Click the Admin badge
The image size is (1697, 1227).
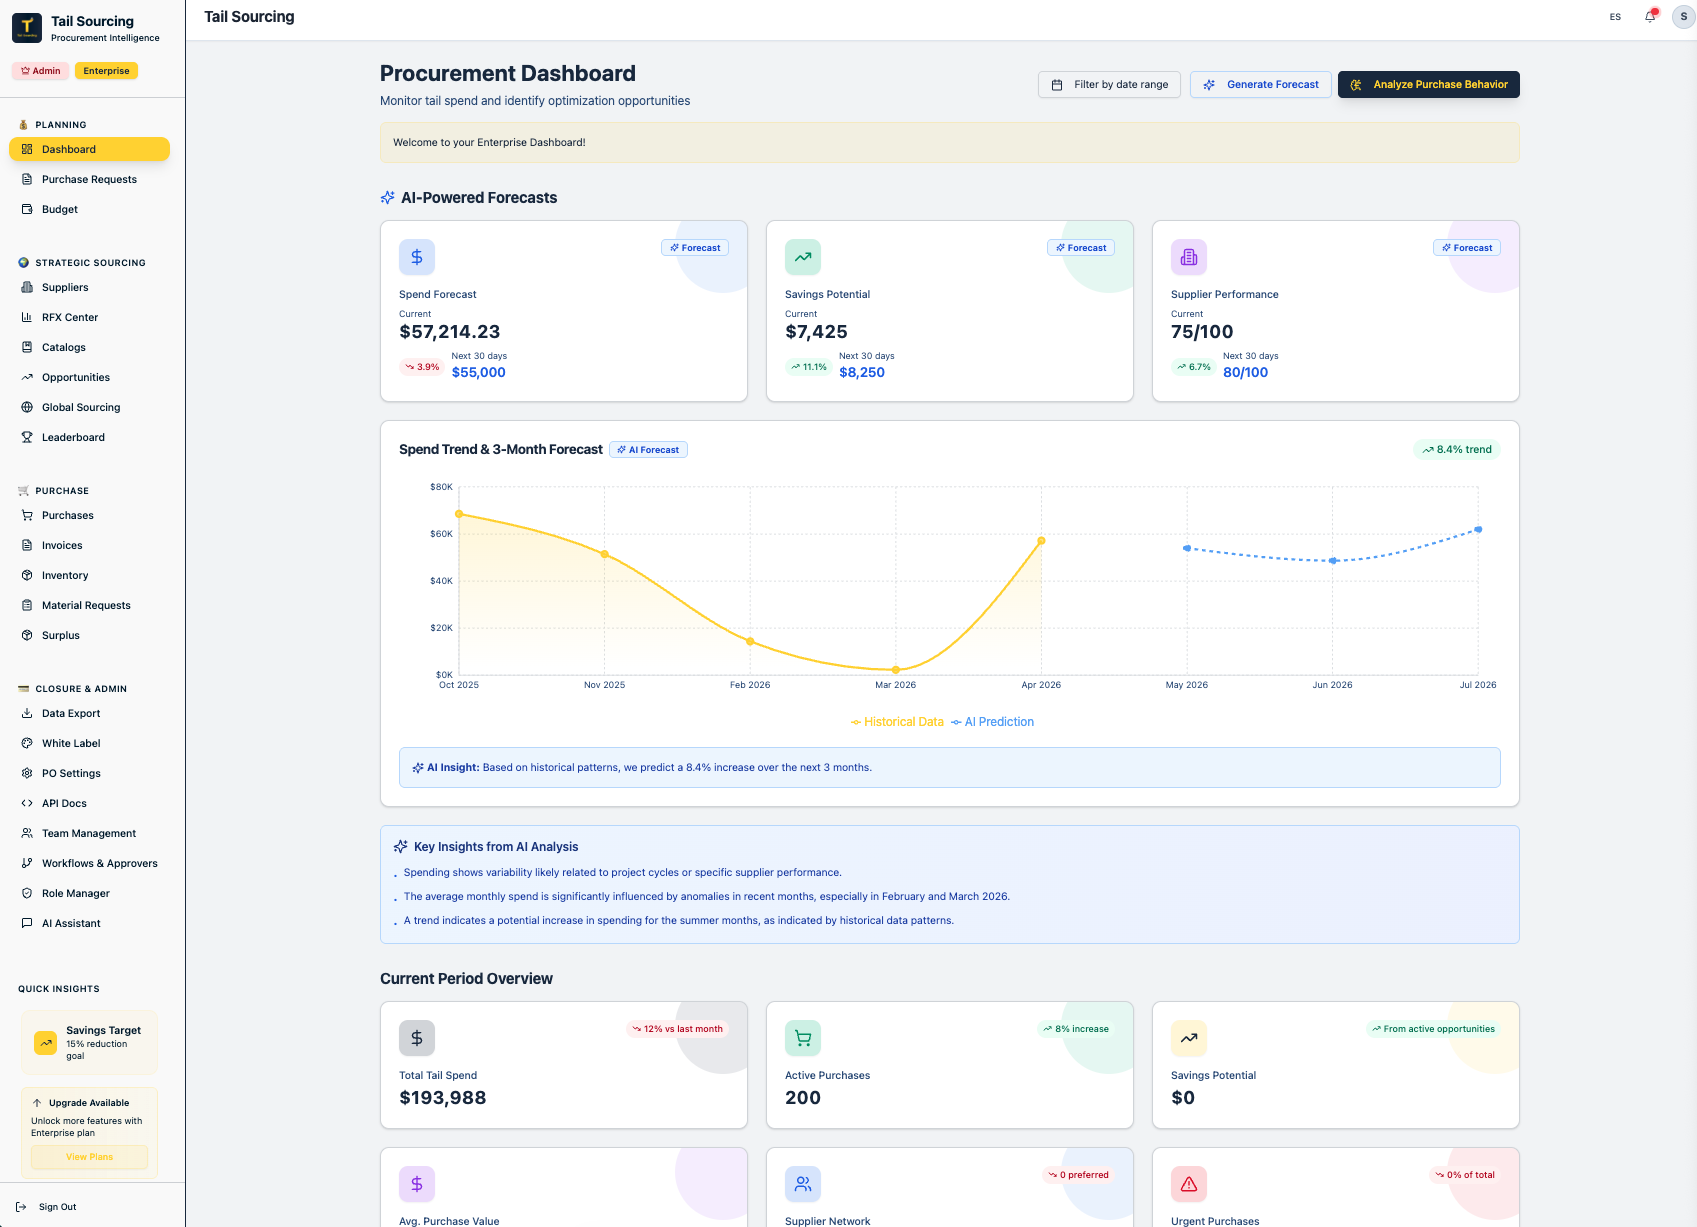[41, 71]
